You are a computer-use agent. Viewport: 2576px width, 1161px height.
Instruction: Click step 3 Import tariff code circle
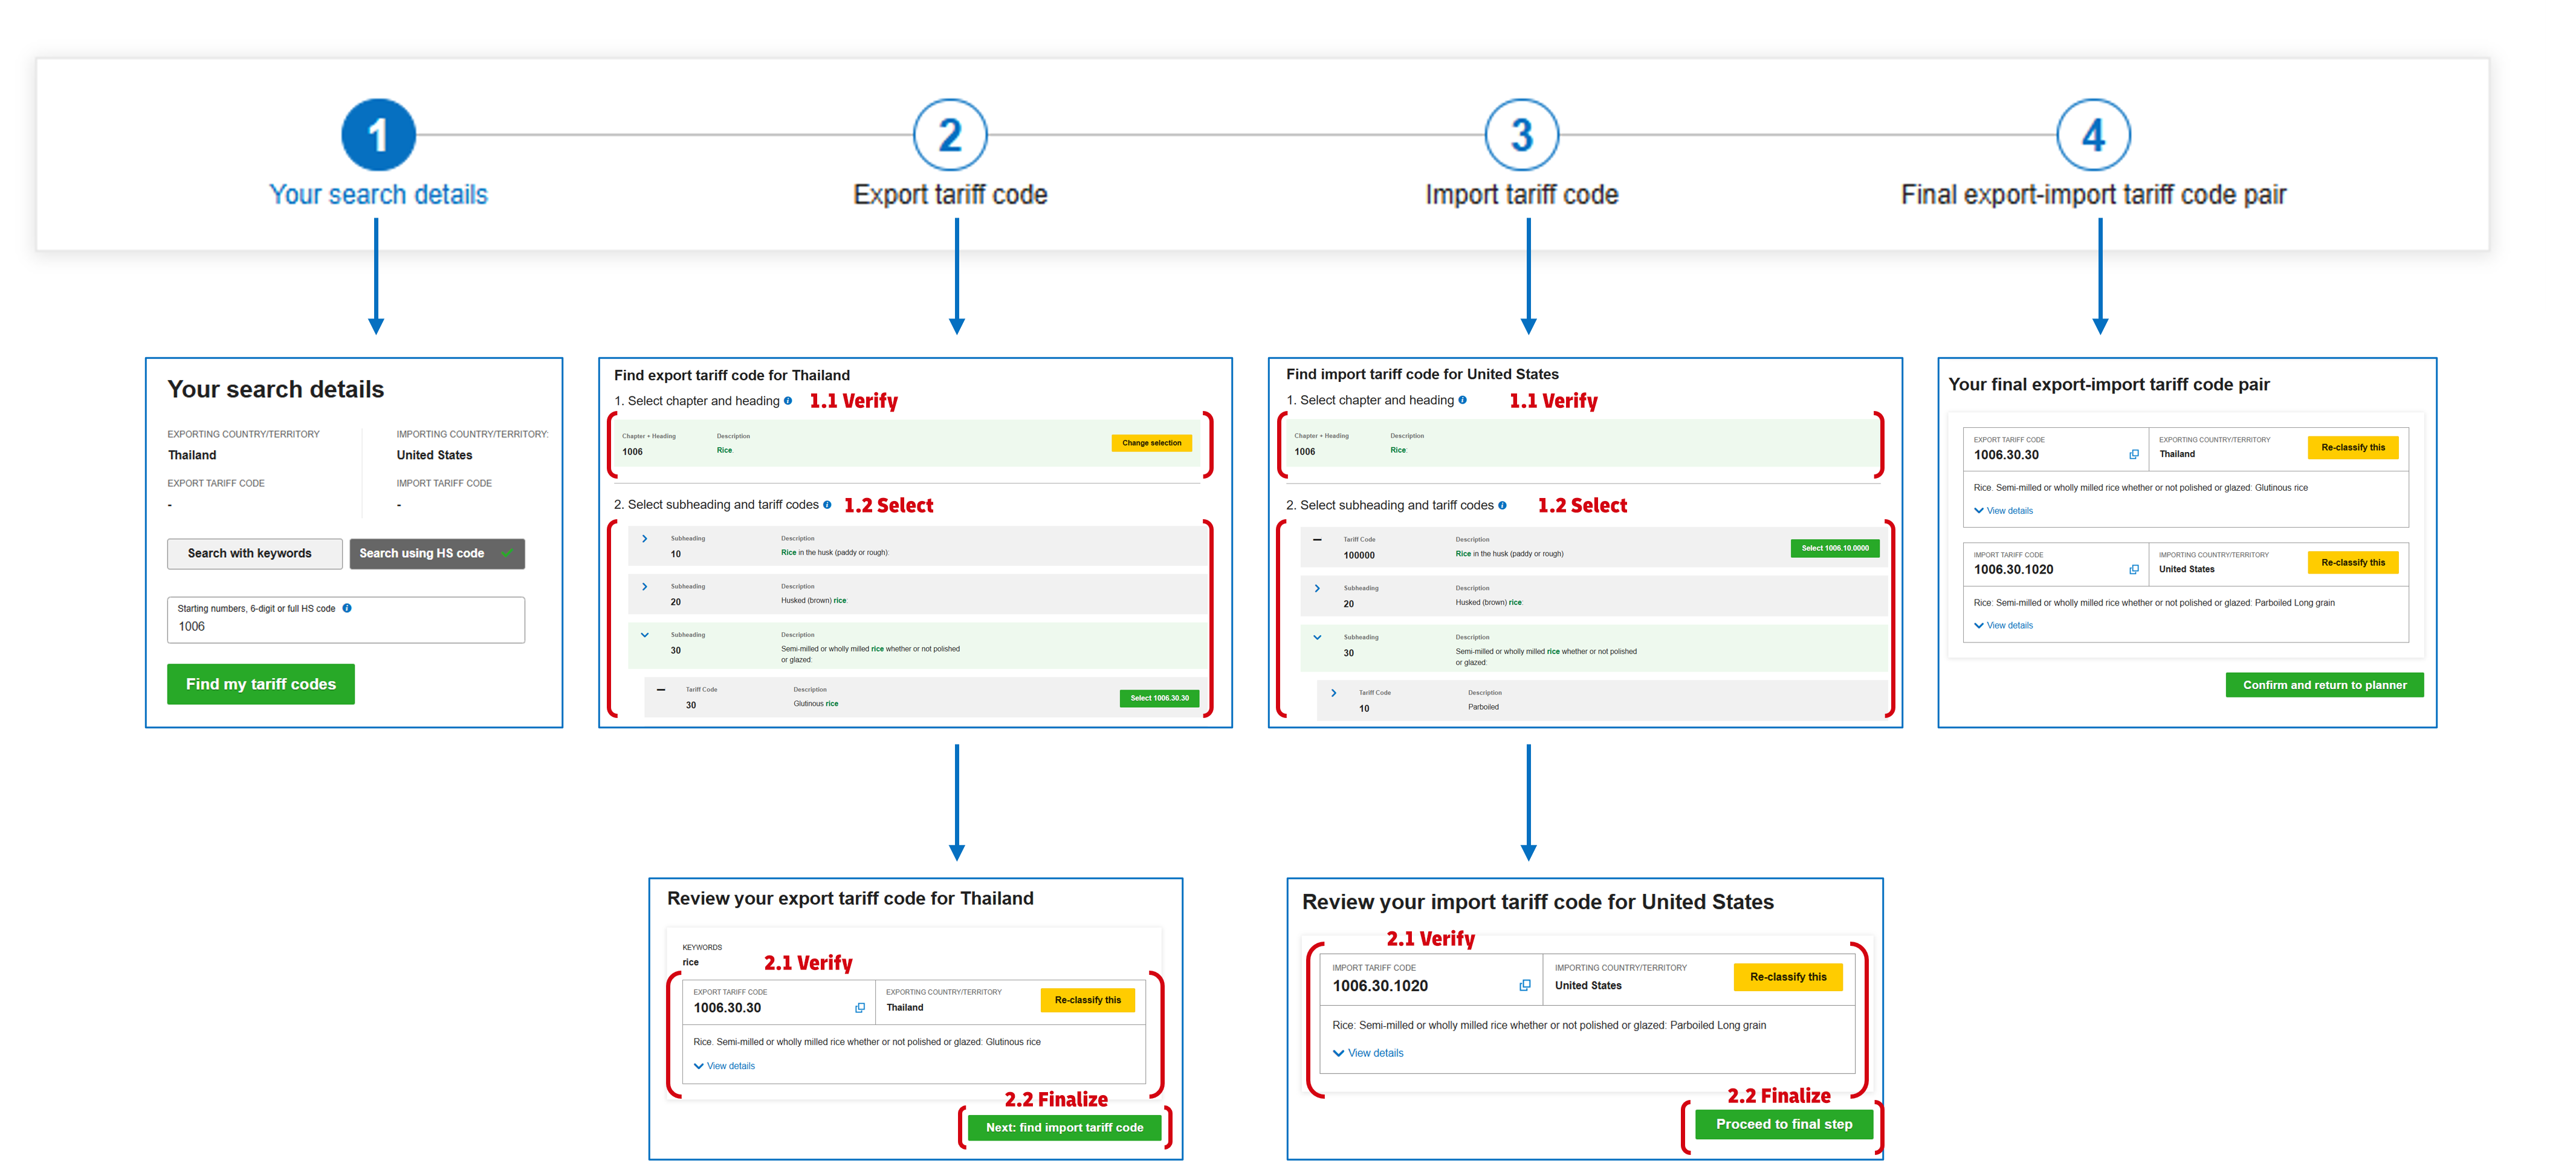point(1521,135)
